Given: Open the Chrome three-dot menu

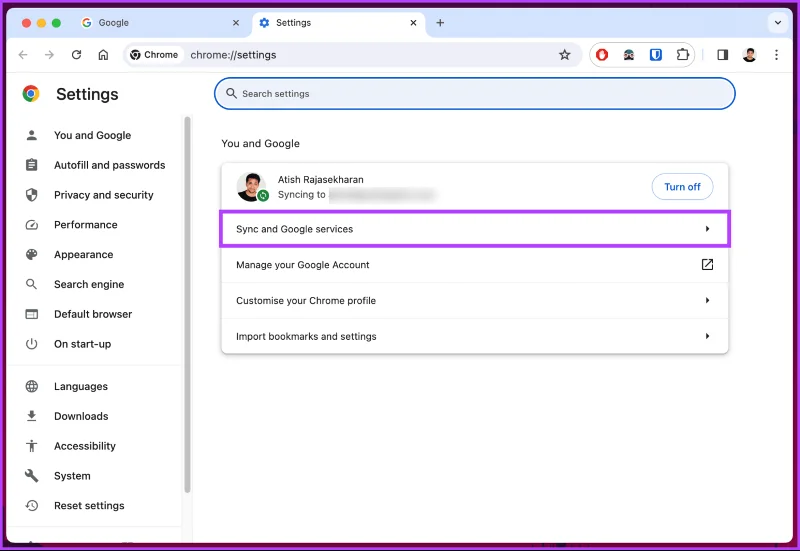Looking at the screenshot, I should 777,55.
